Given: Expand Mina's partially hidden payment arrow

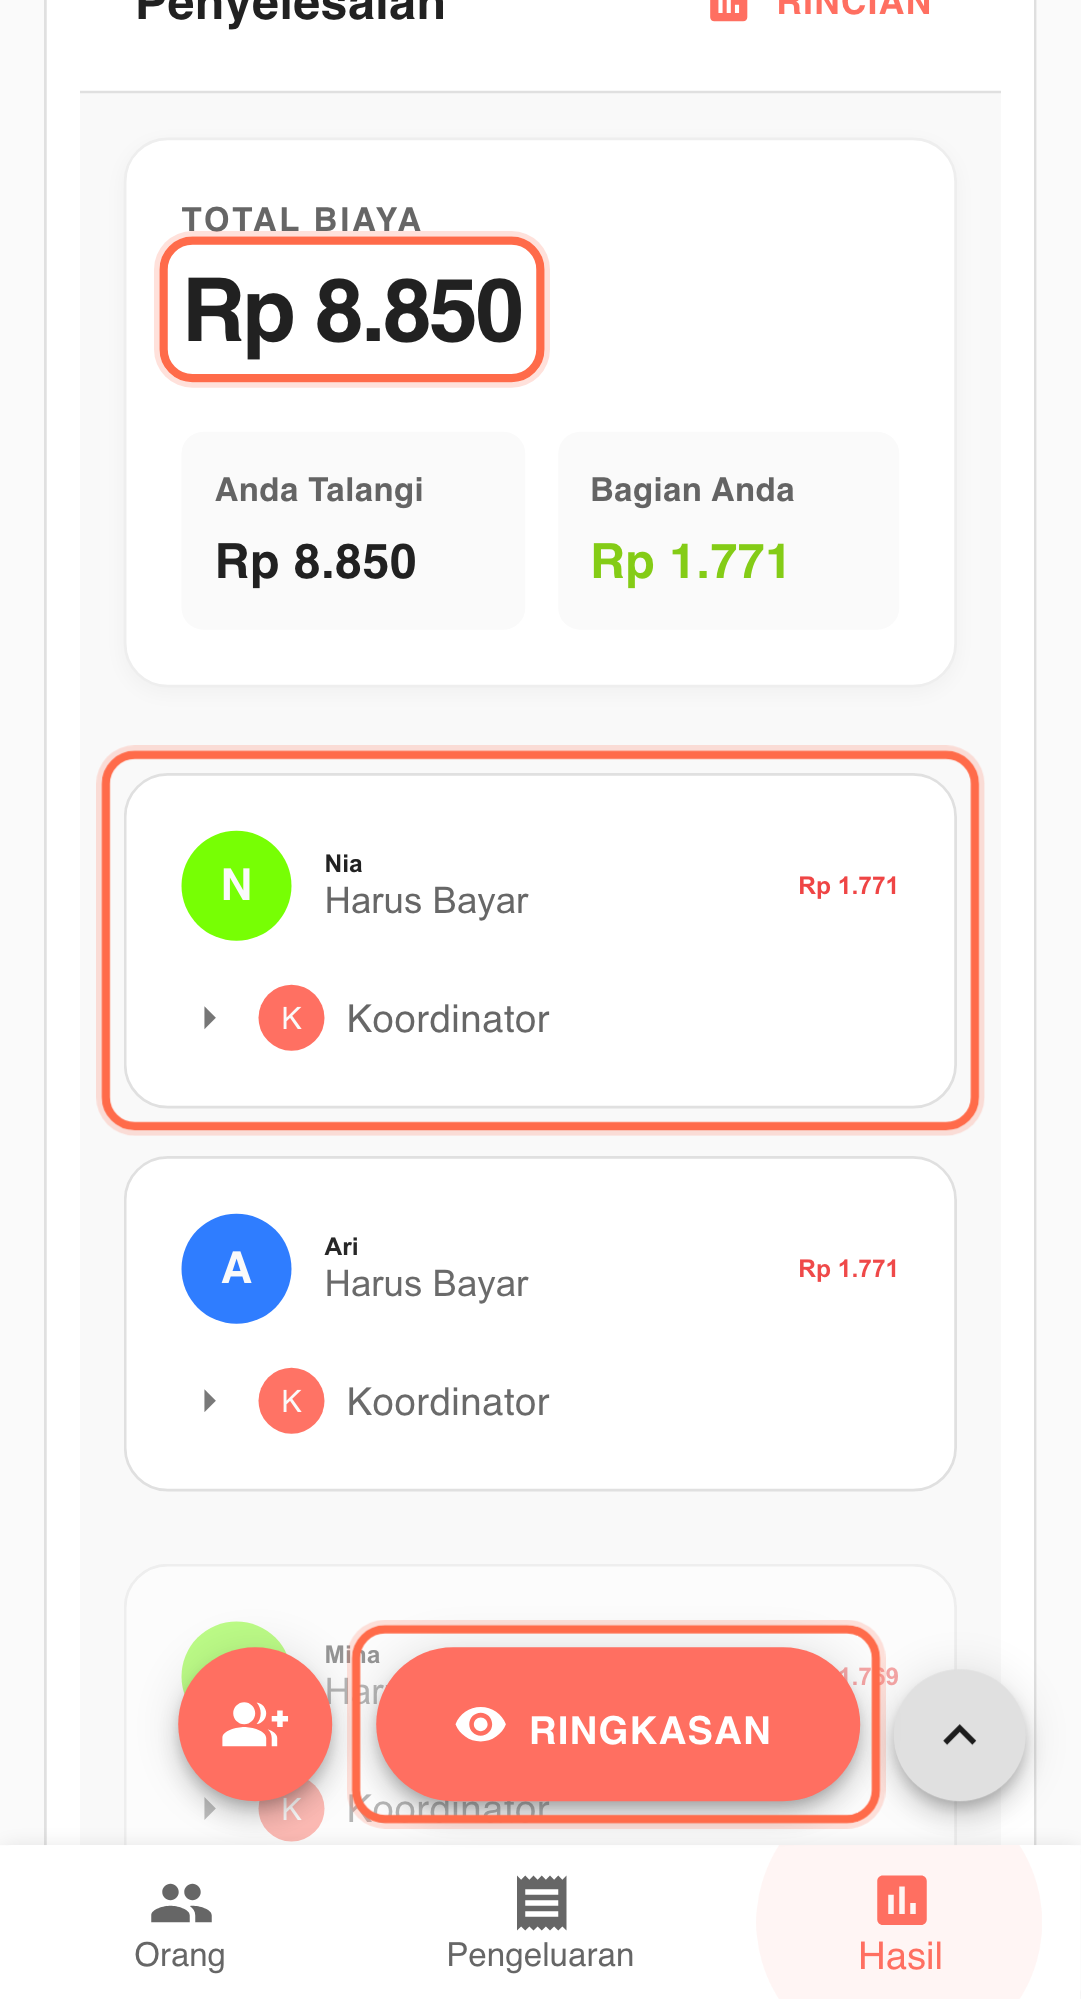Looking at the screenshot, I should tap(210, 1809).
